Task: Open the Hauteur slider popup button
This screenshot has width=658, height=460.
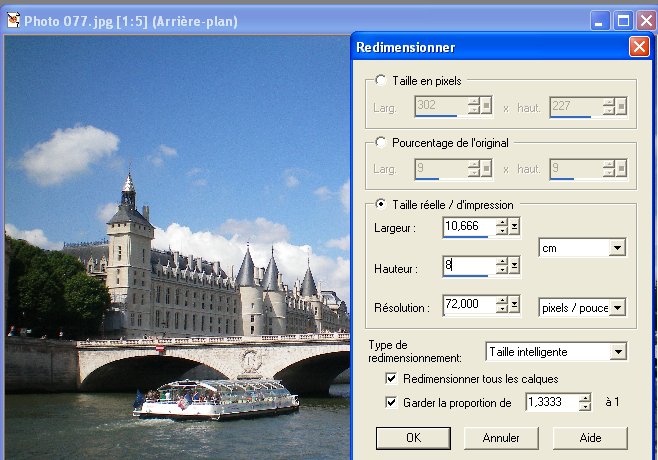Action: click(514, 266)
